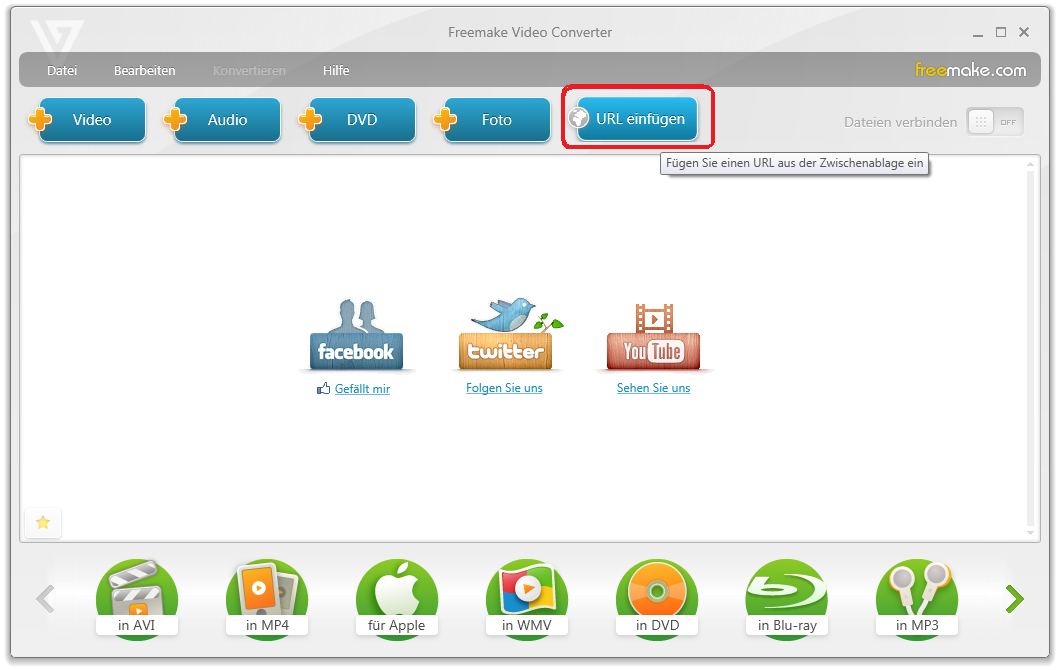This screenshot has height=670, width=1060.
Task: Click the in DVD burn icon
Action: pos(656,599)
